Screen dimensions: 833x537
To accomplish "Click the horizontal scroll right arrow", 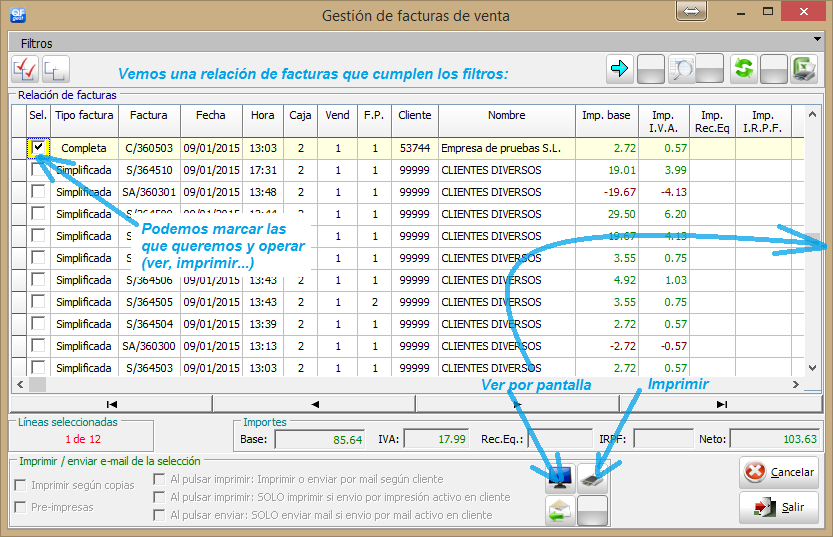I will pyautogui.click(x=796, y=384).
